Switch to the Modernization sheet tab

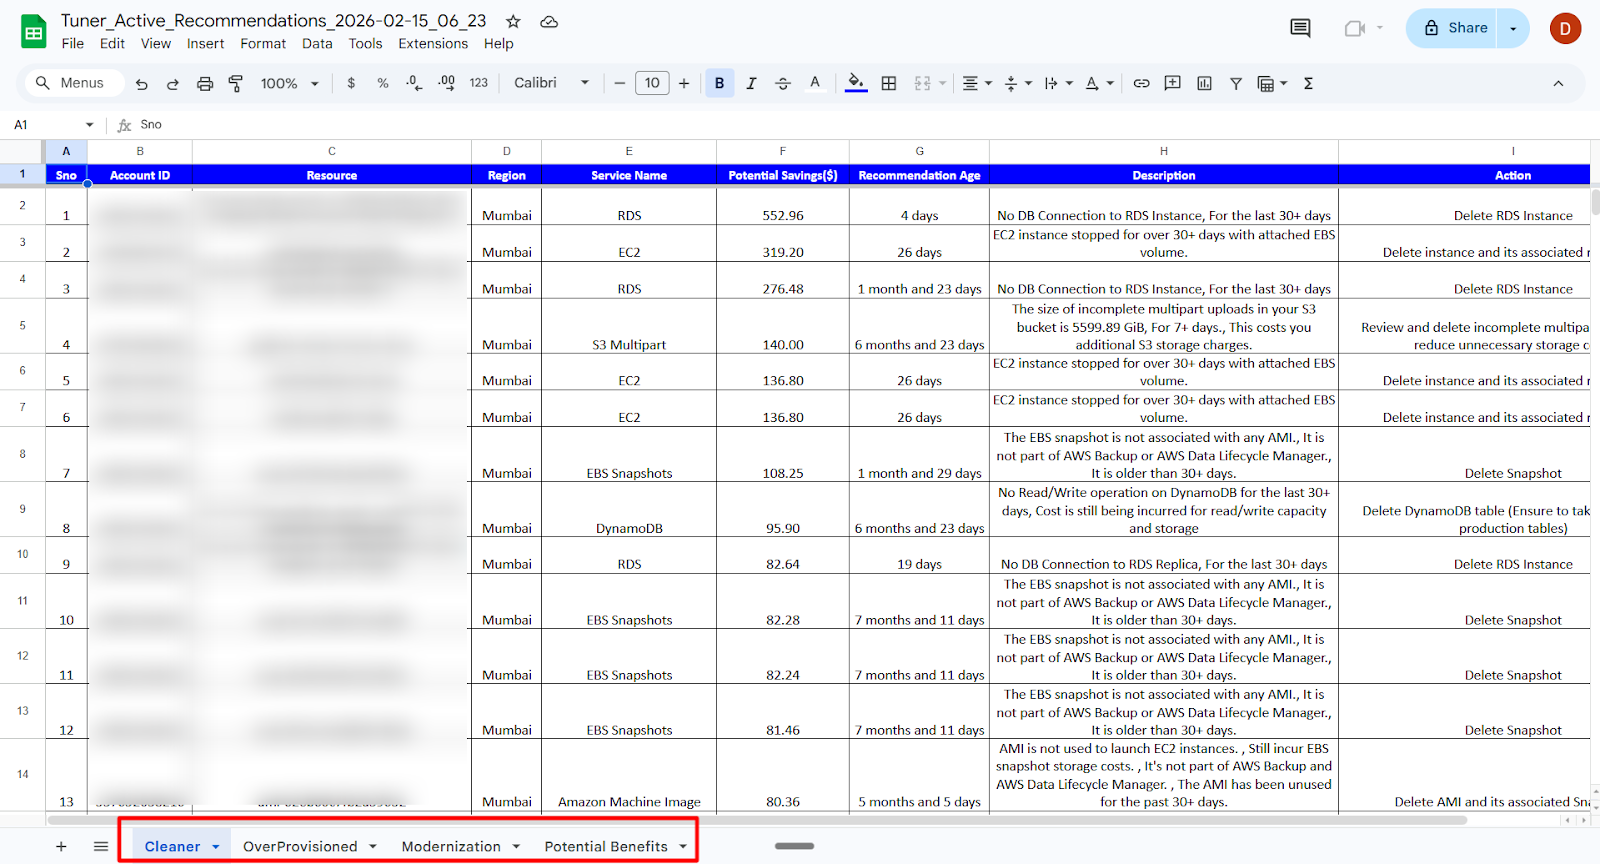(451, 847)
